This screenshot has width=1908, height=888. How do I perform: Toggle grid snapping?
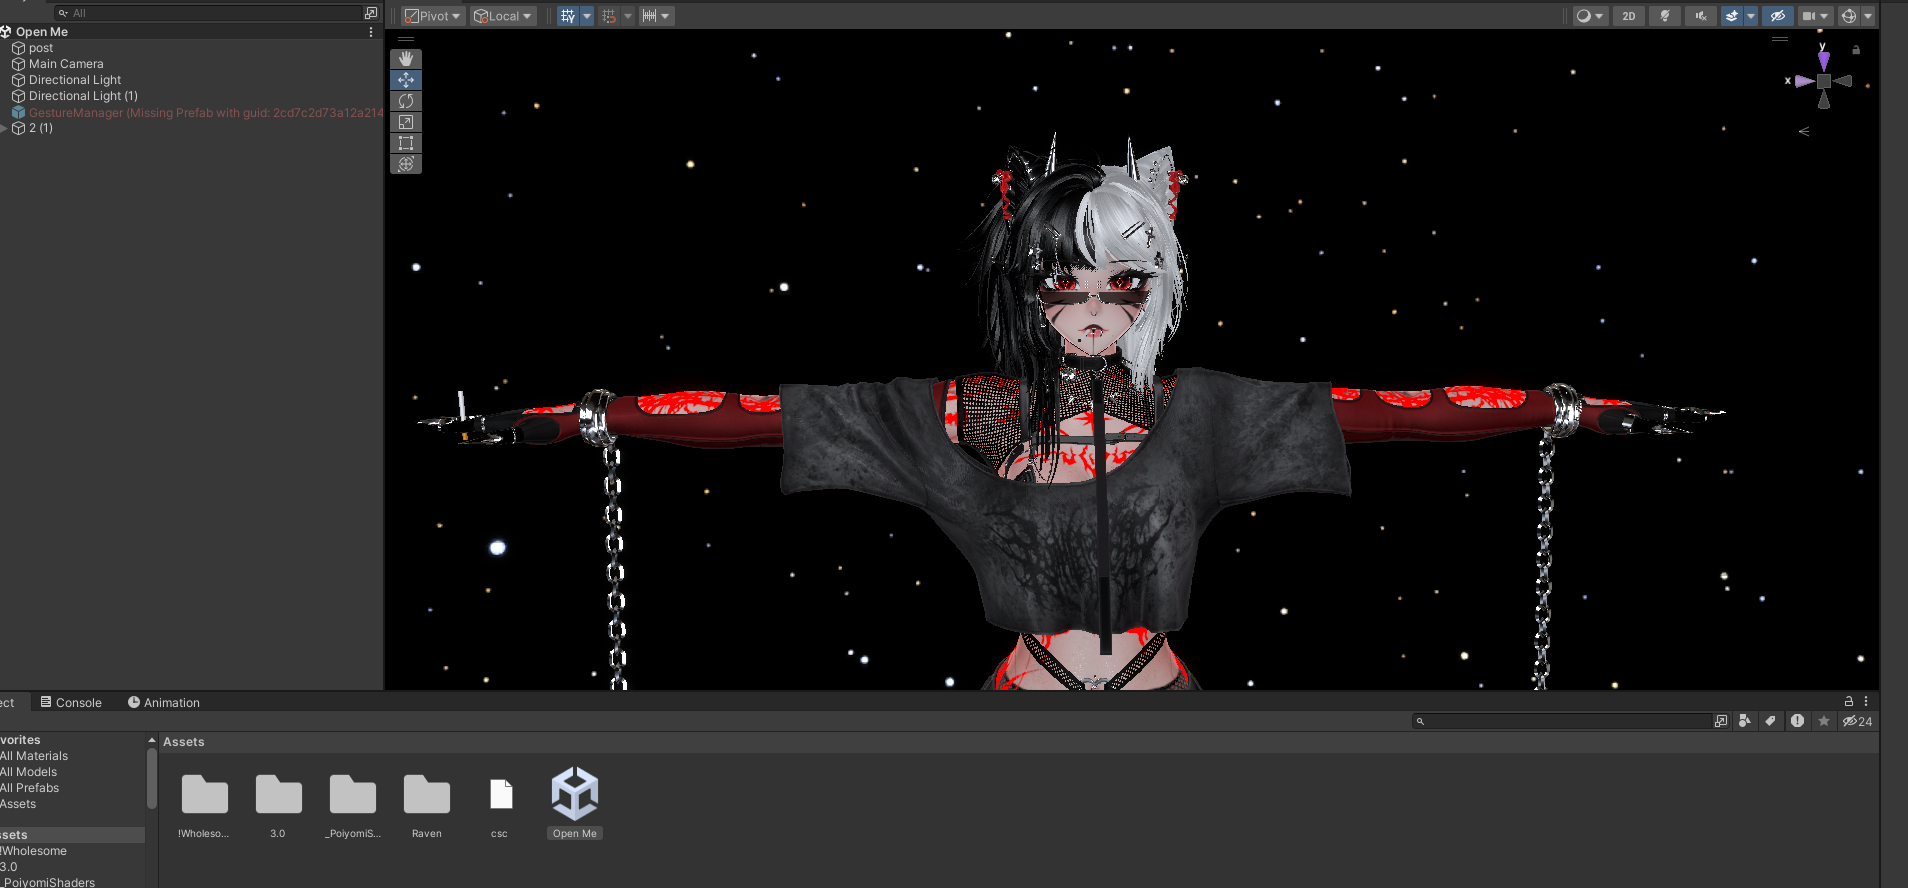(609, 16)
